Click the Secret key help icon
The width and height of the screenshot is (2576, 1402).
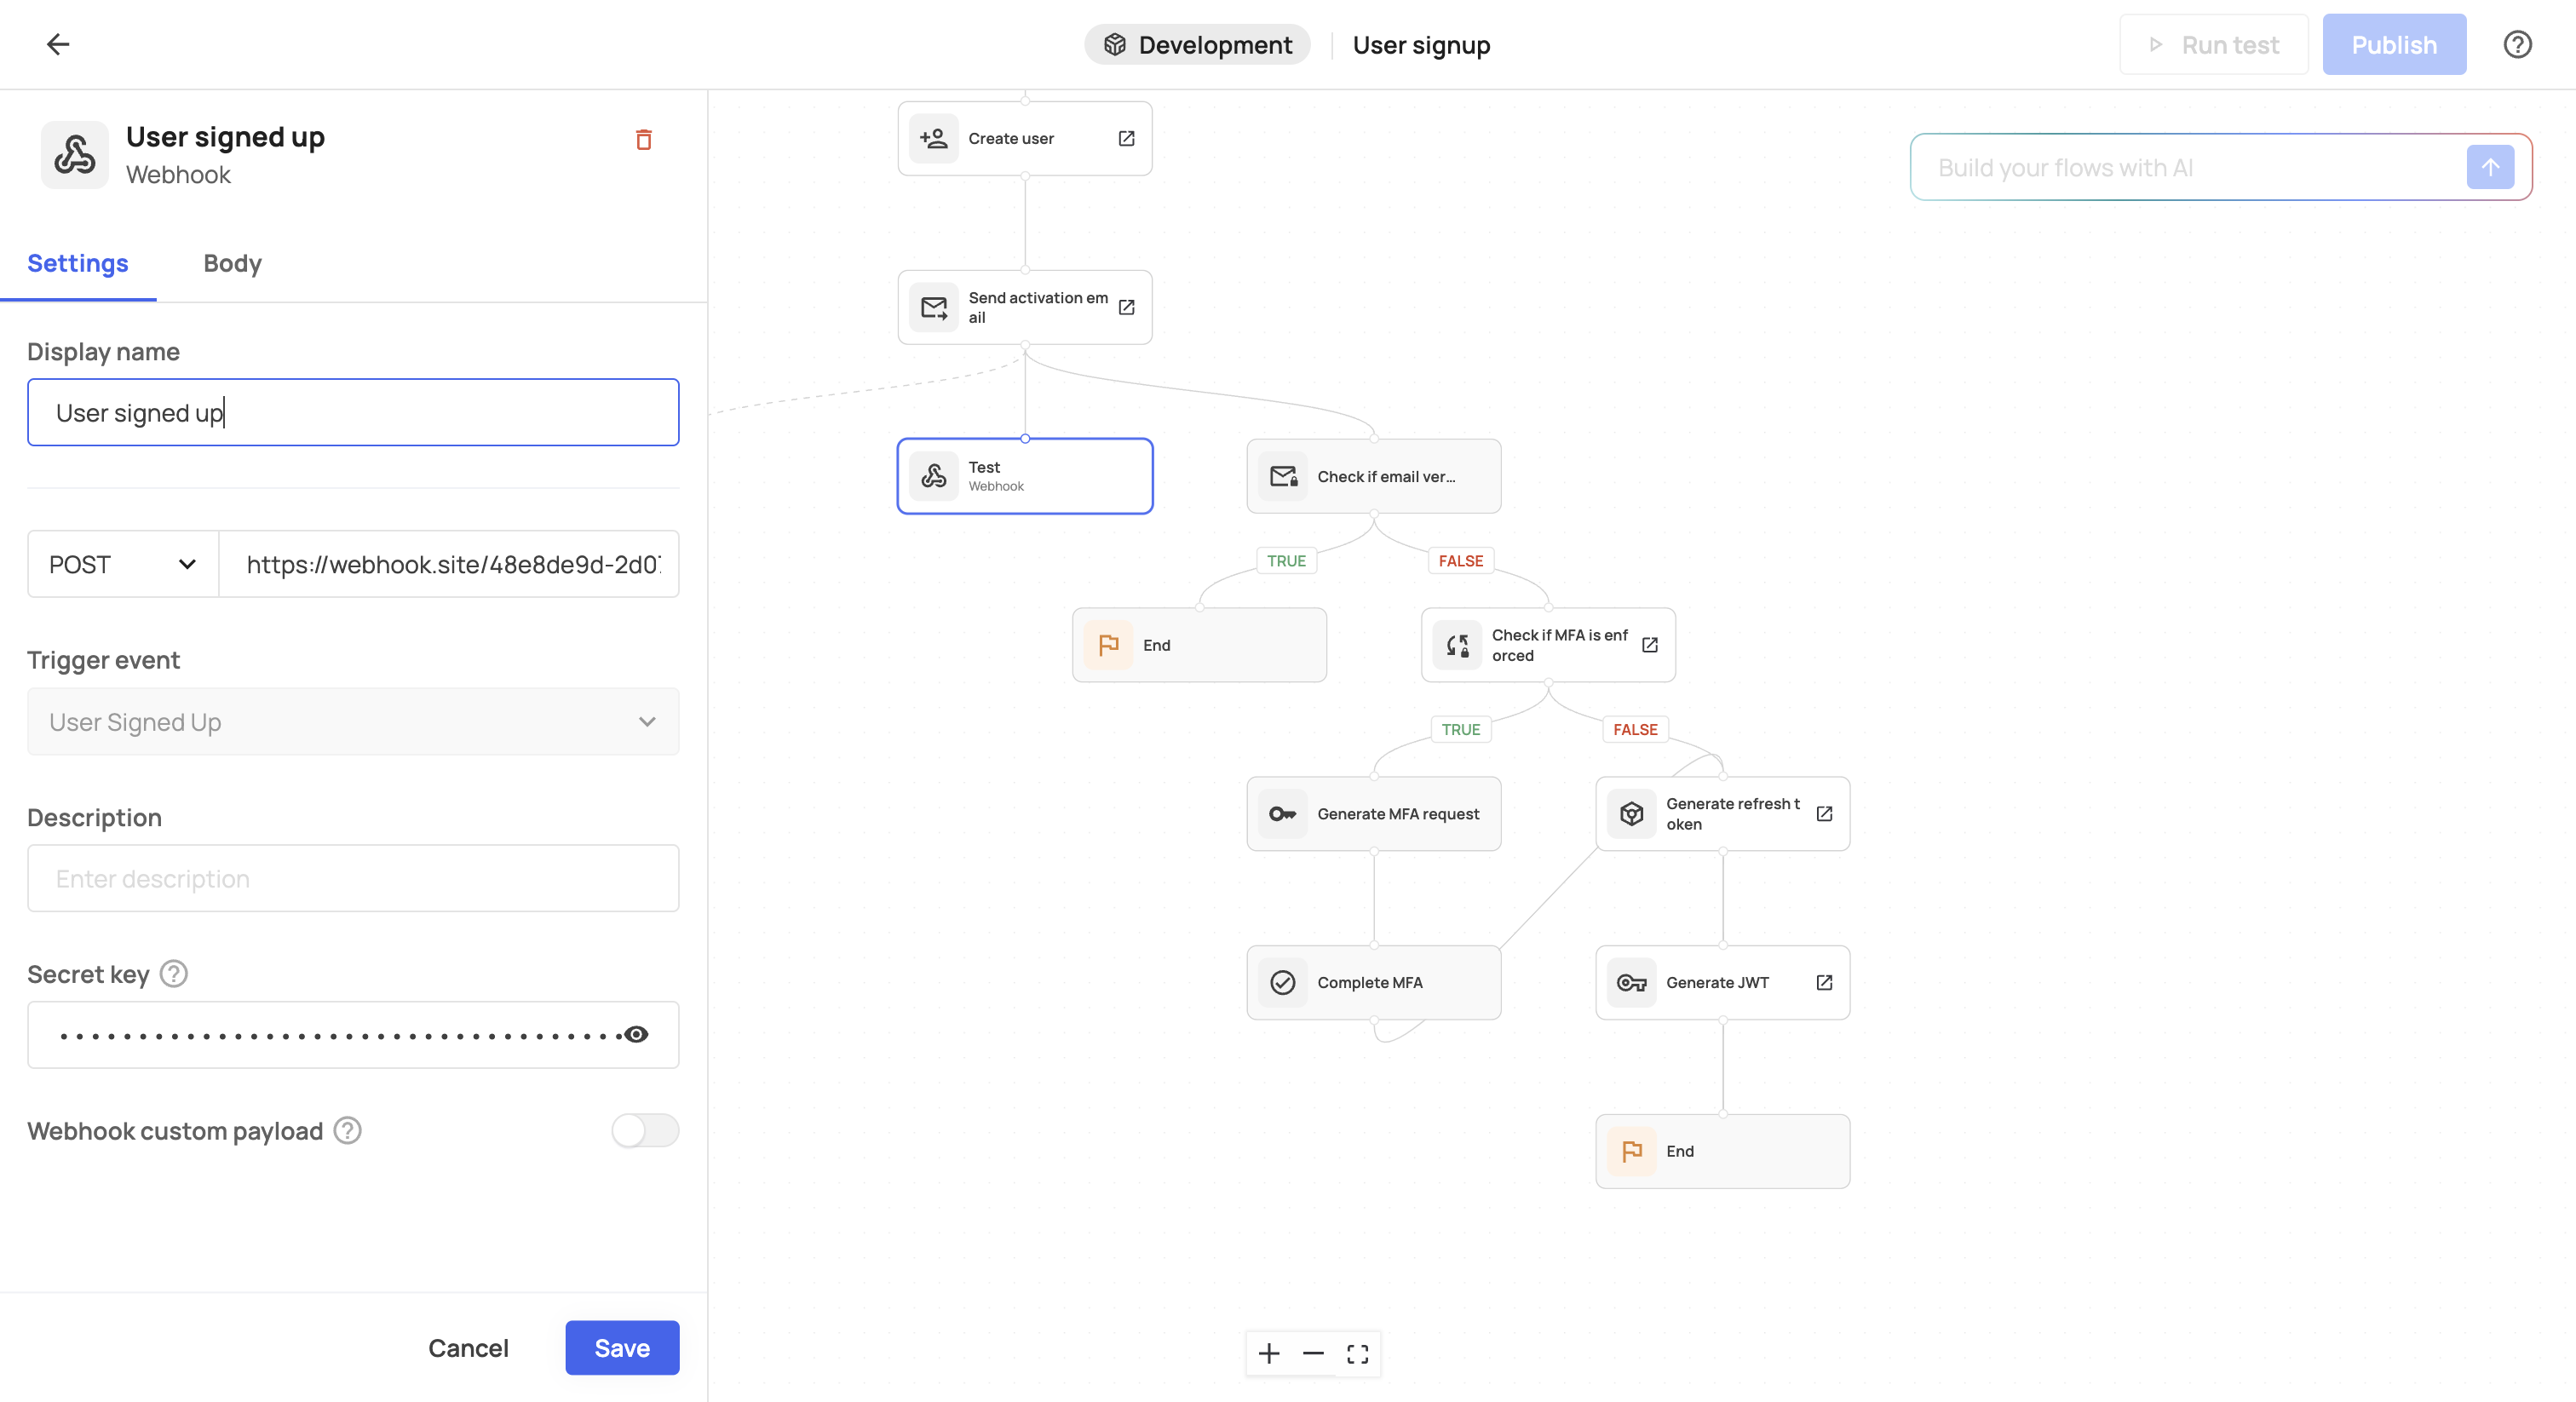[174, 974]
